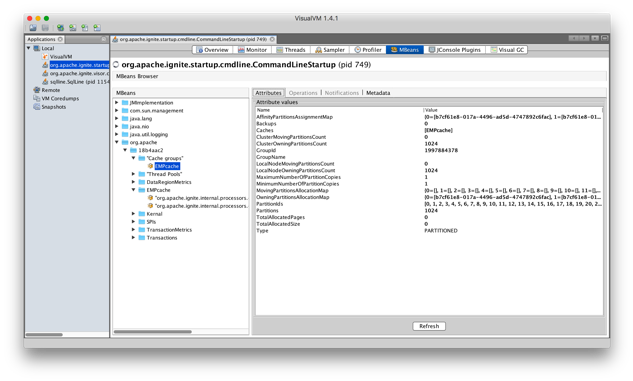This screenshot has height=381, width=633.
Task: Click the Application Snapshot toolbar icon
Action: [97, 28]
